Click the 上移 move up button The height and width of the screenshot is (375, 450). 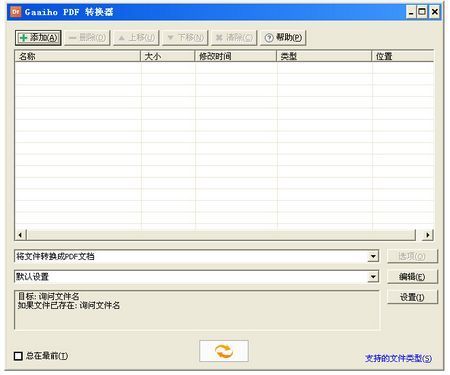click(x=136, y=38)
